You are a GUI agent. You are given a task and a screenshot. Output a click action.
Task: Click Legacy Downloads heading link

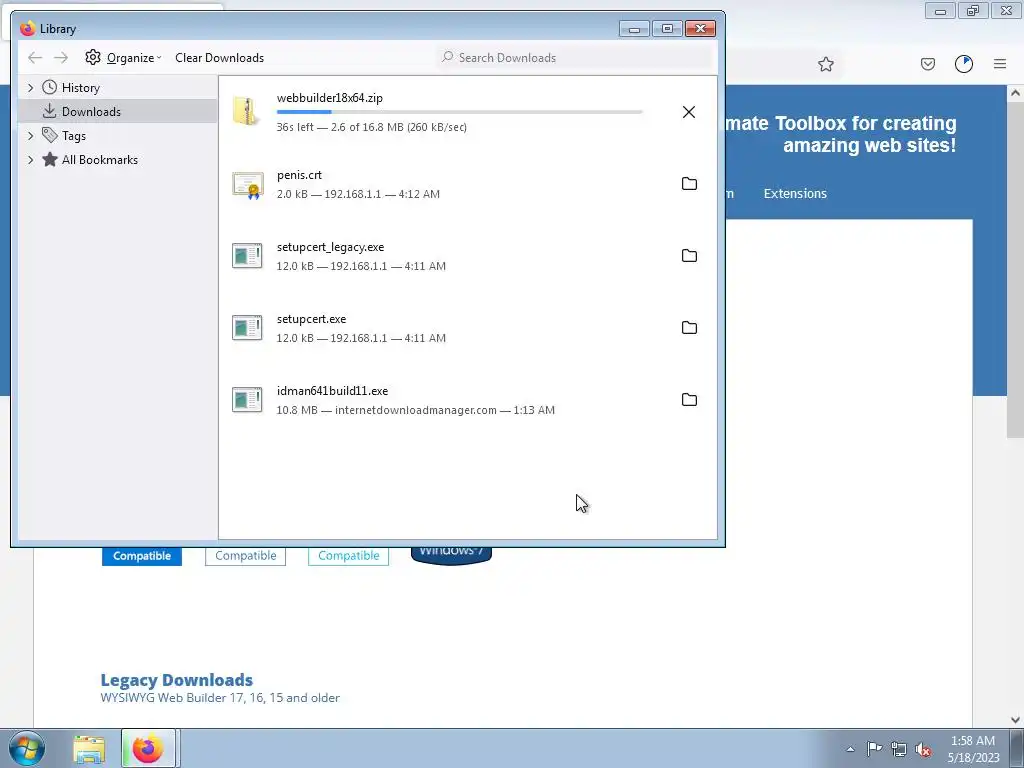tap(176, 680)
